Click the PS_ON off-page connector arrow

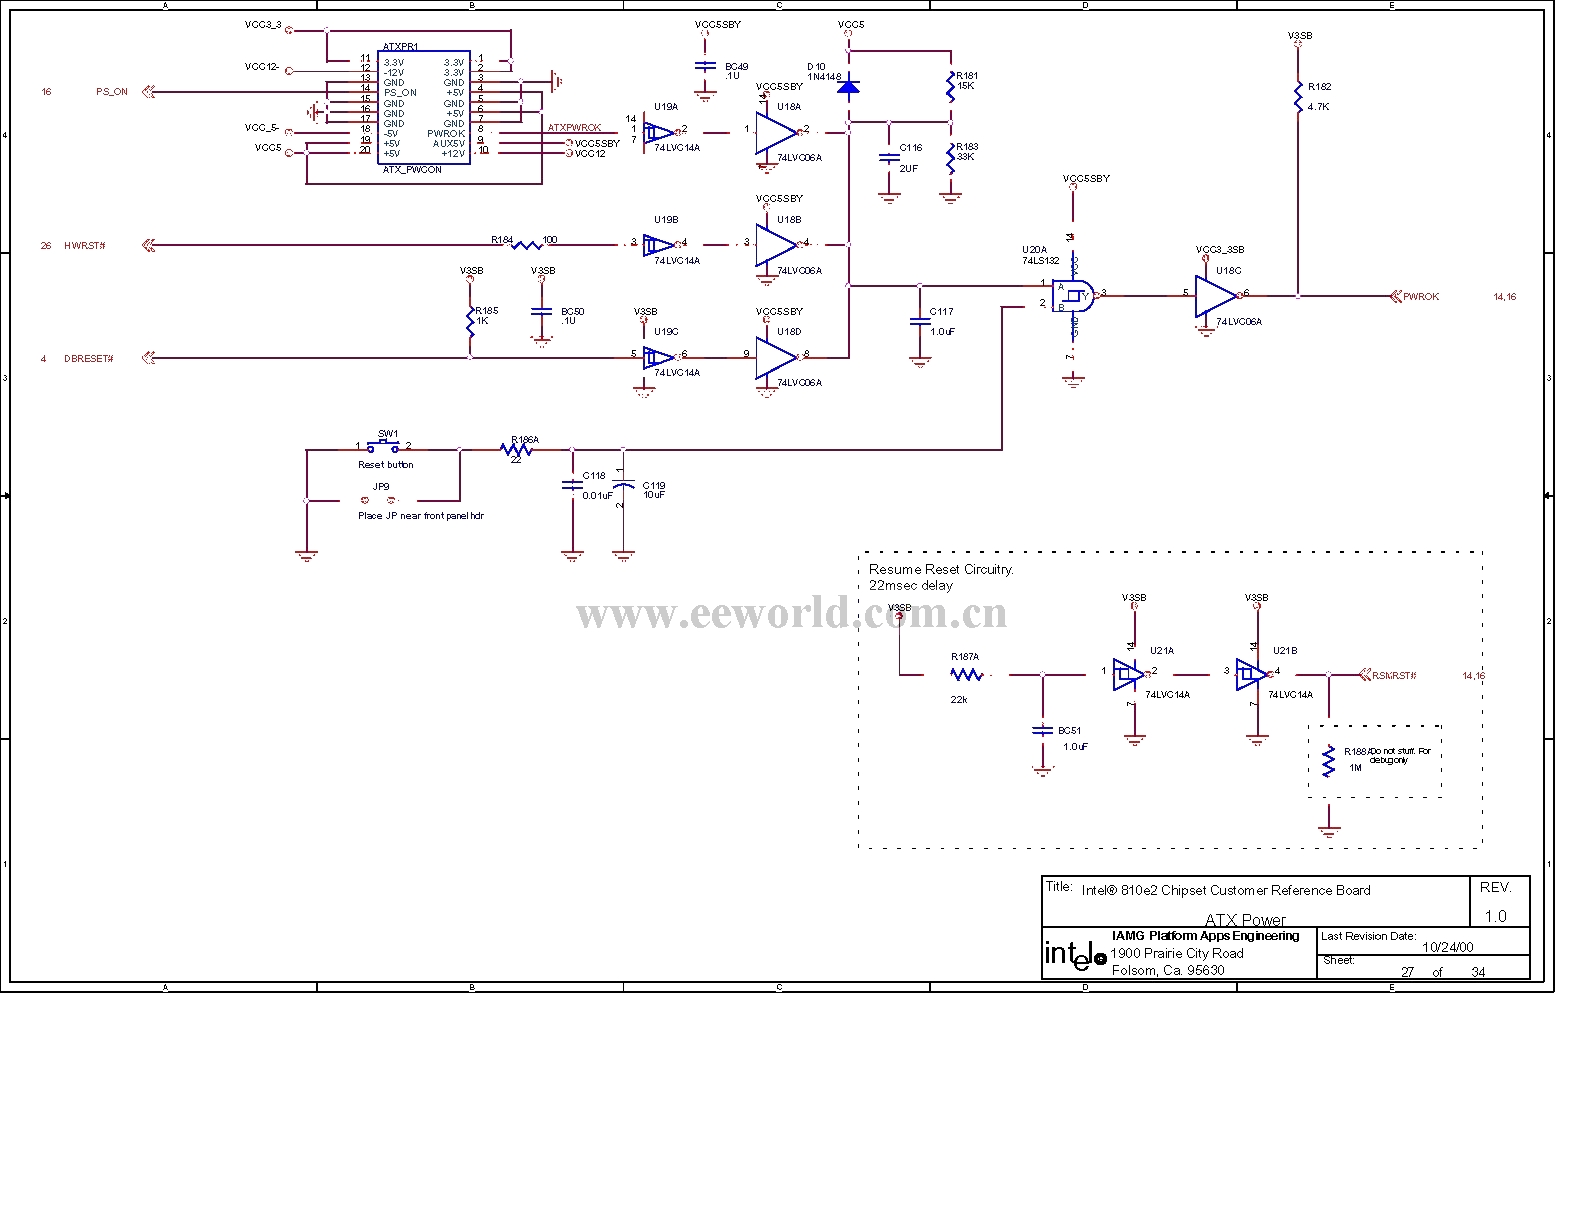(149, 92)
